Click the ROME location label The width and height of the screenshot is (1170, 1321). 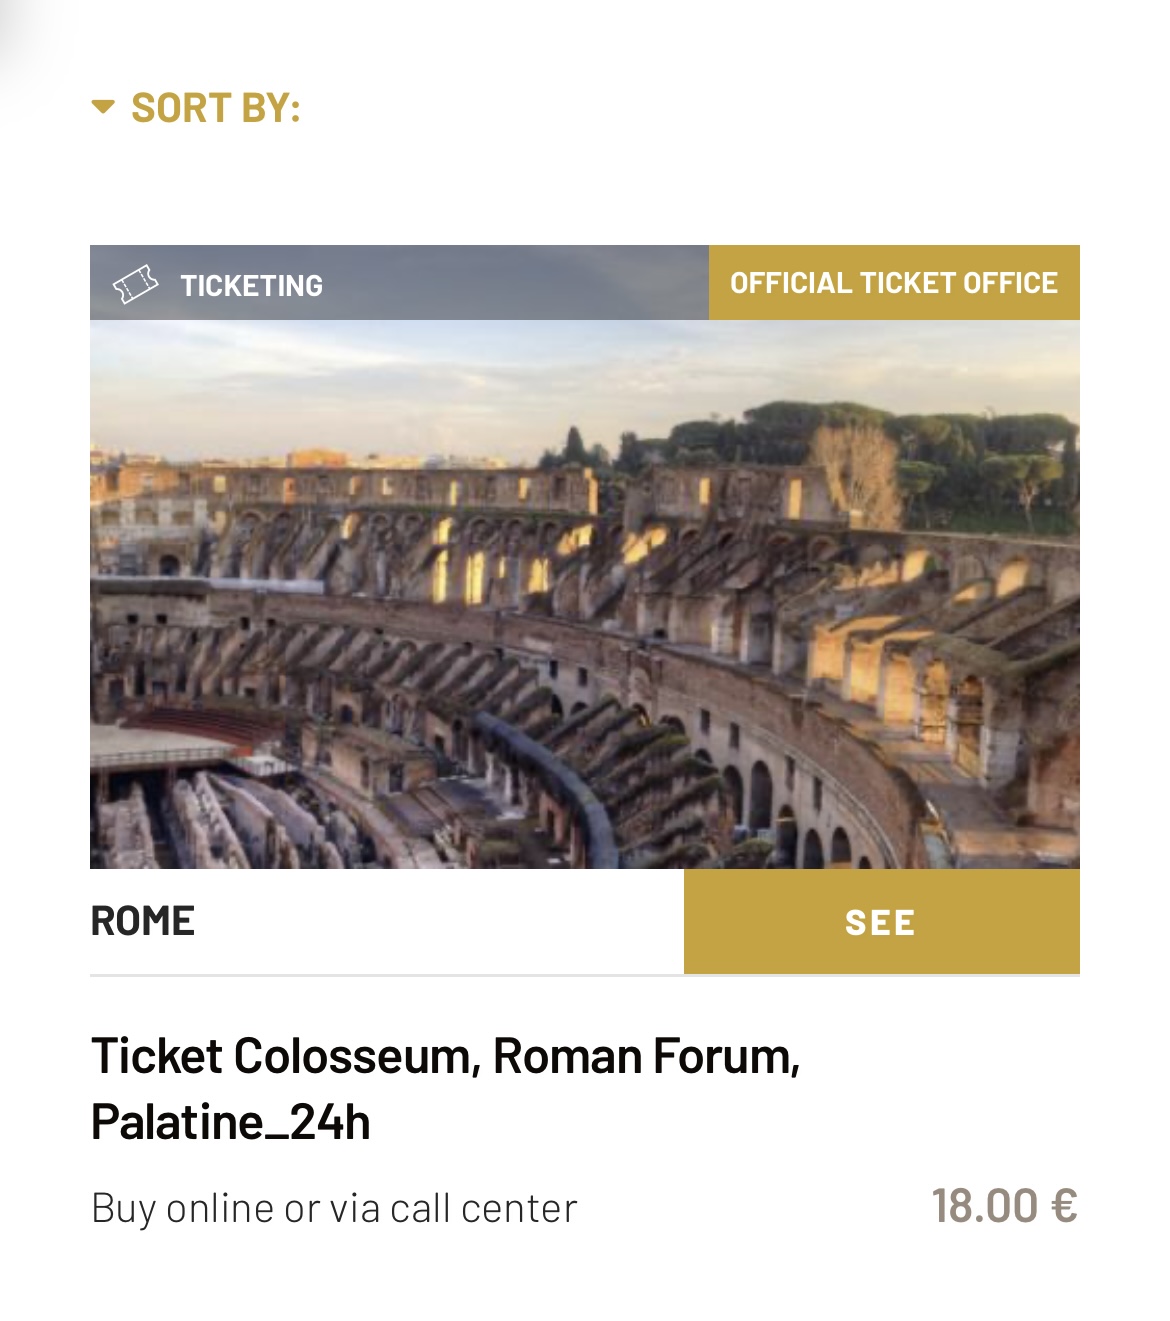[143, 921]
